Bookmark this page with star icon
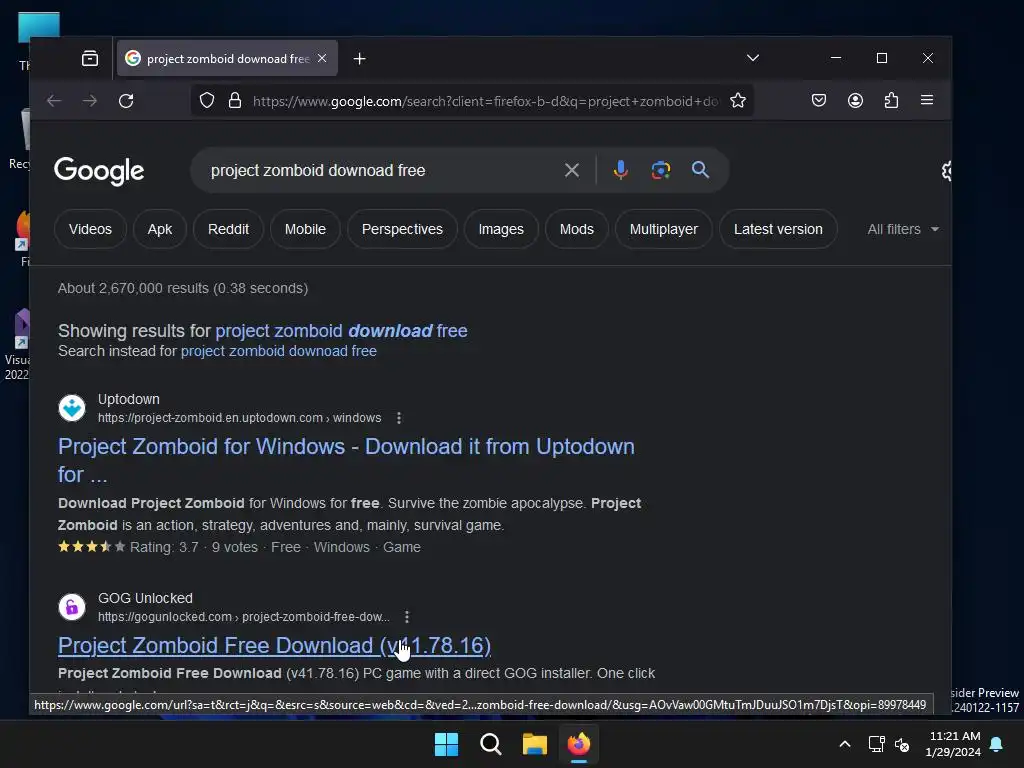This screenshot has height=768, width=1024. point(738,101)
